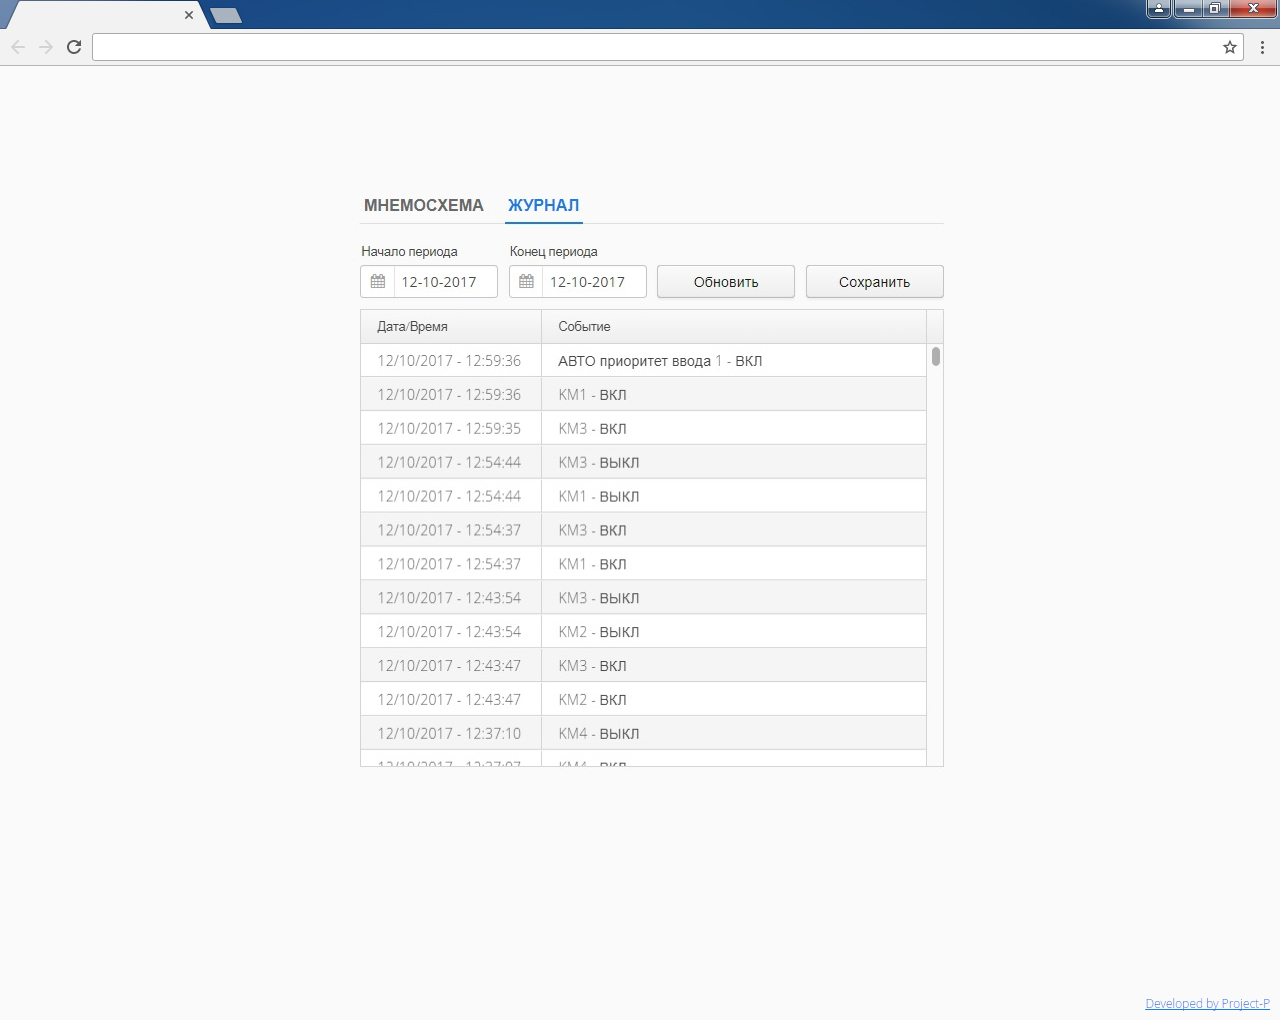Click the browser forward arrow
Viewport: 1280px width, 1020px height.
[46, 47]
